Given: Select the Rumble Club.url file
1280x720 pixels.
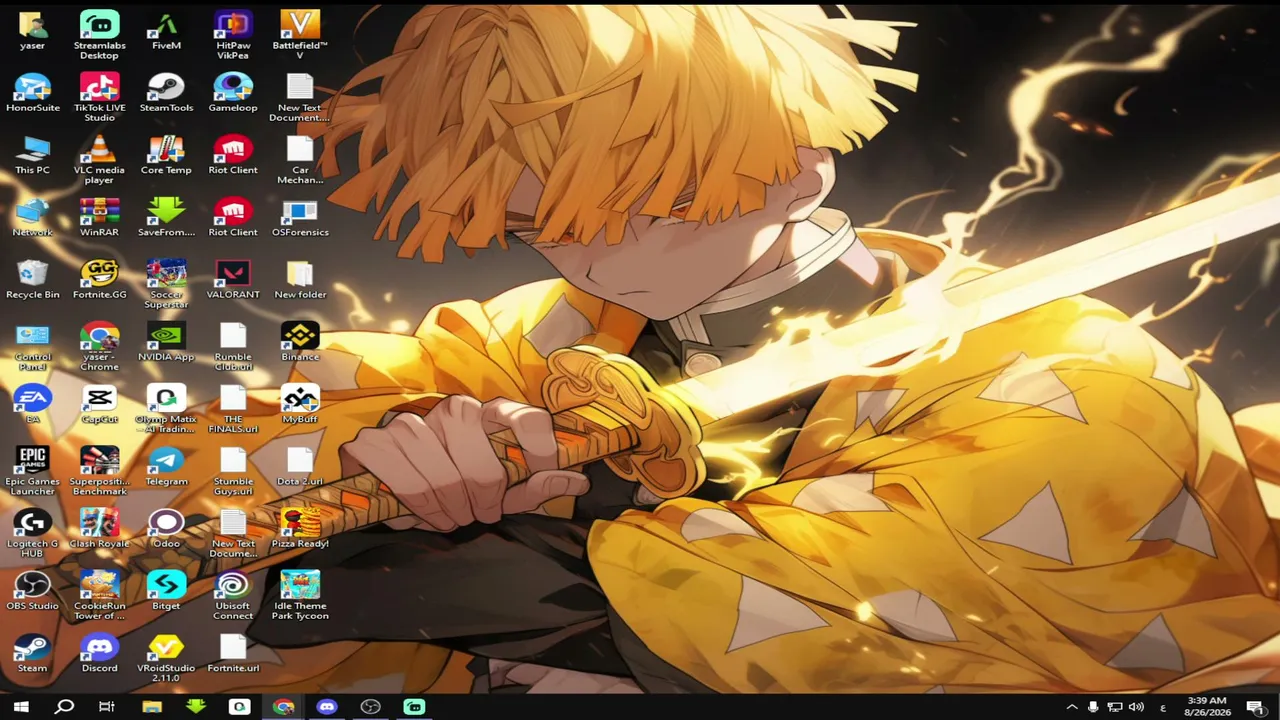Looking at the screenshot, I should click(233, 346).
